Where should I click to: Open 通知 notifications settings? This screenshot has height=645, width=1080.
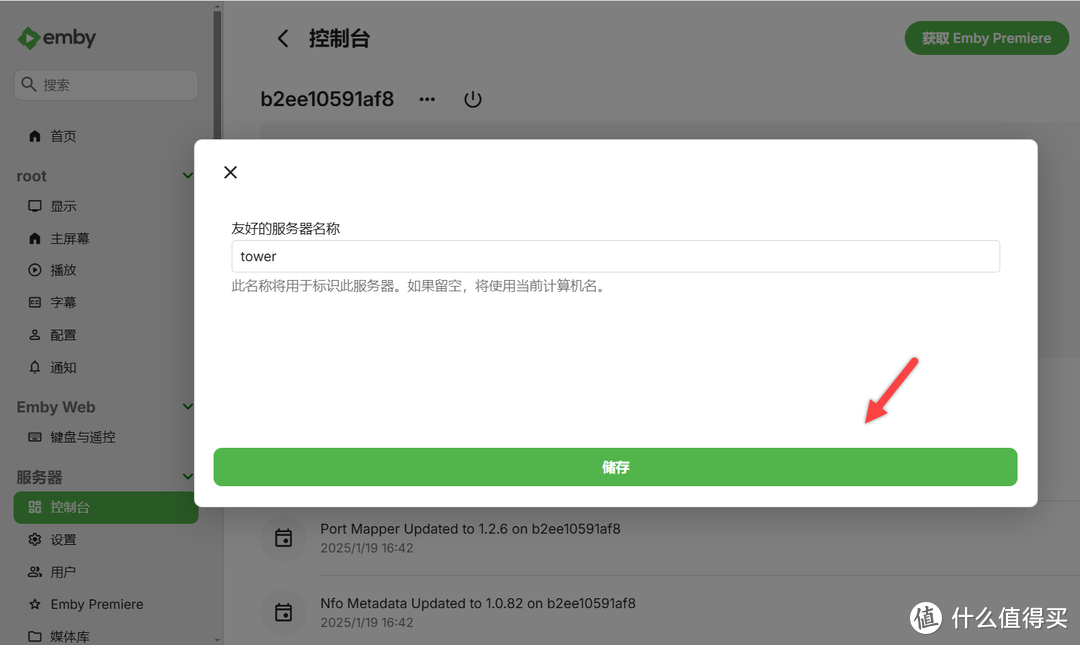[106, 367]
